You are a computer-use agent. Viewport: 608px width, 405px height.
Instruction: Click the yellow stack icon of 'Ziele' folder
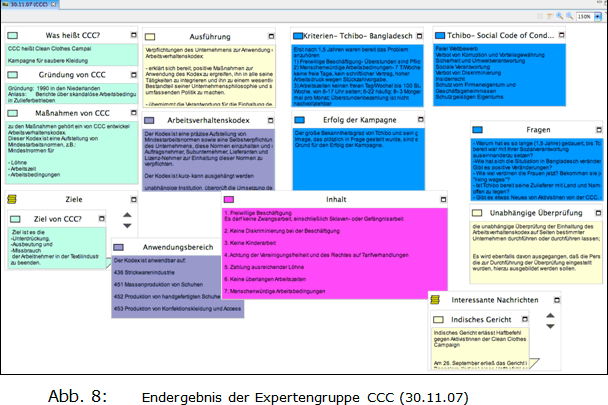[x=12, y=199]
